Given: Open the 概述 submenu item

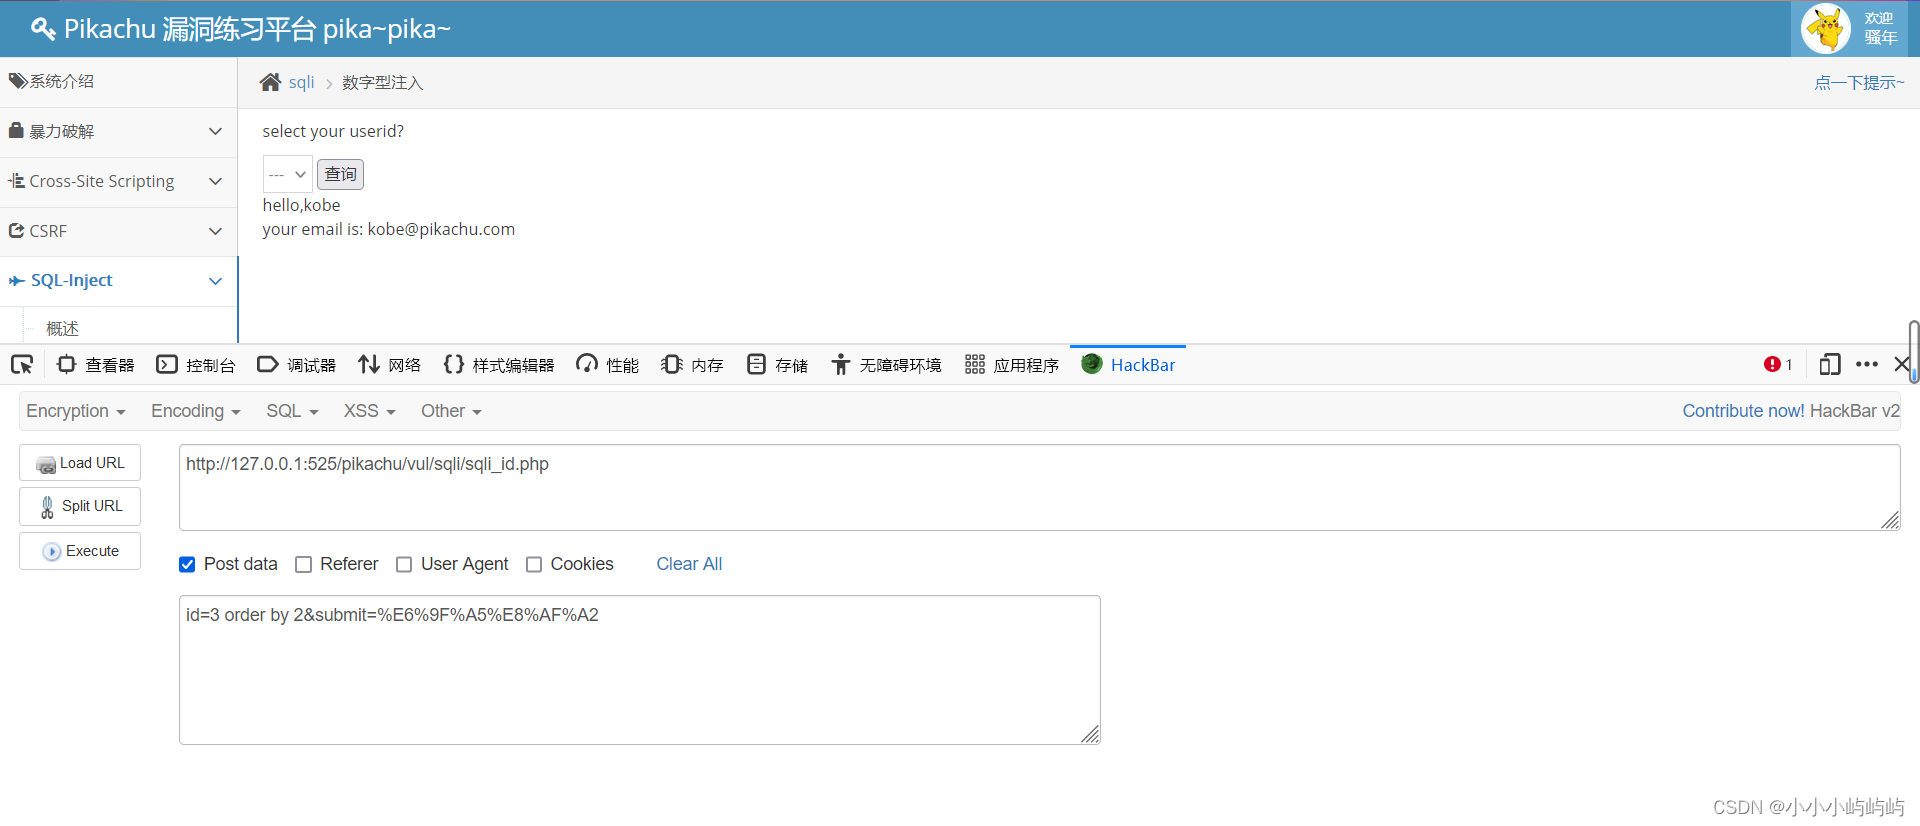Looking at the screenshot, I should (x=62, y=328).
